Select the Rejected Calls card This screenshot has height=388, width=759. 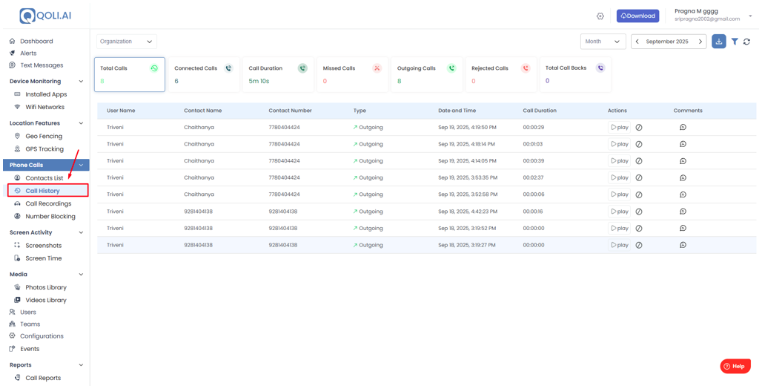click(501, 75)
